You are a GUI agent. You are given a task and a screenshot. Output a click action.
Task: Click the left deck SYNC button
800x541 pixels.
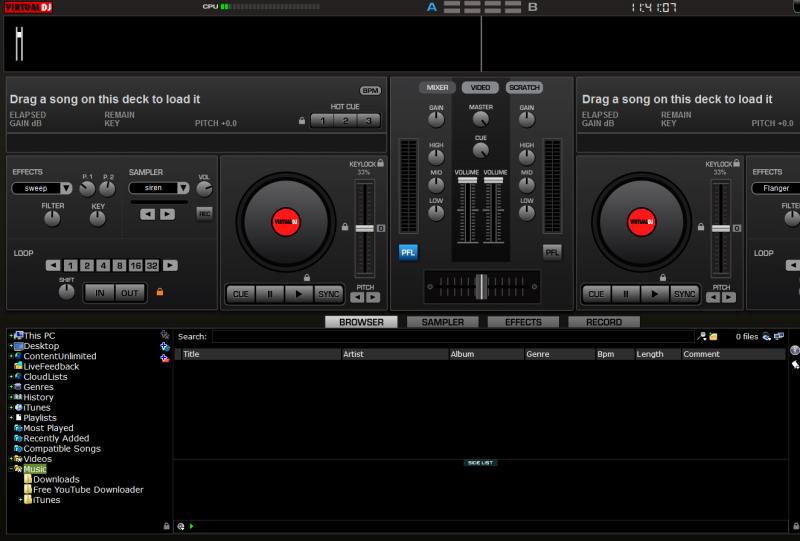328,294
